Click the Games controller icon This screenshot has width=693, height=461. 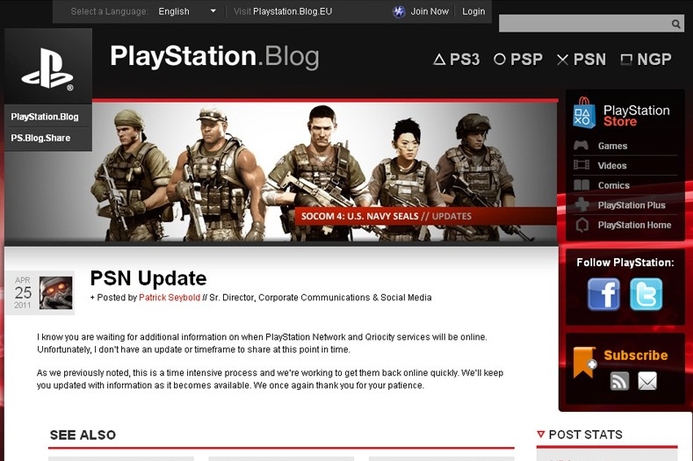581,145
